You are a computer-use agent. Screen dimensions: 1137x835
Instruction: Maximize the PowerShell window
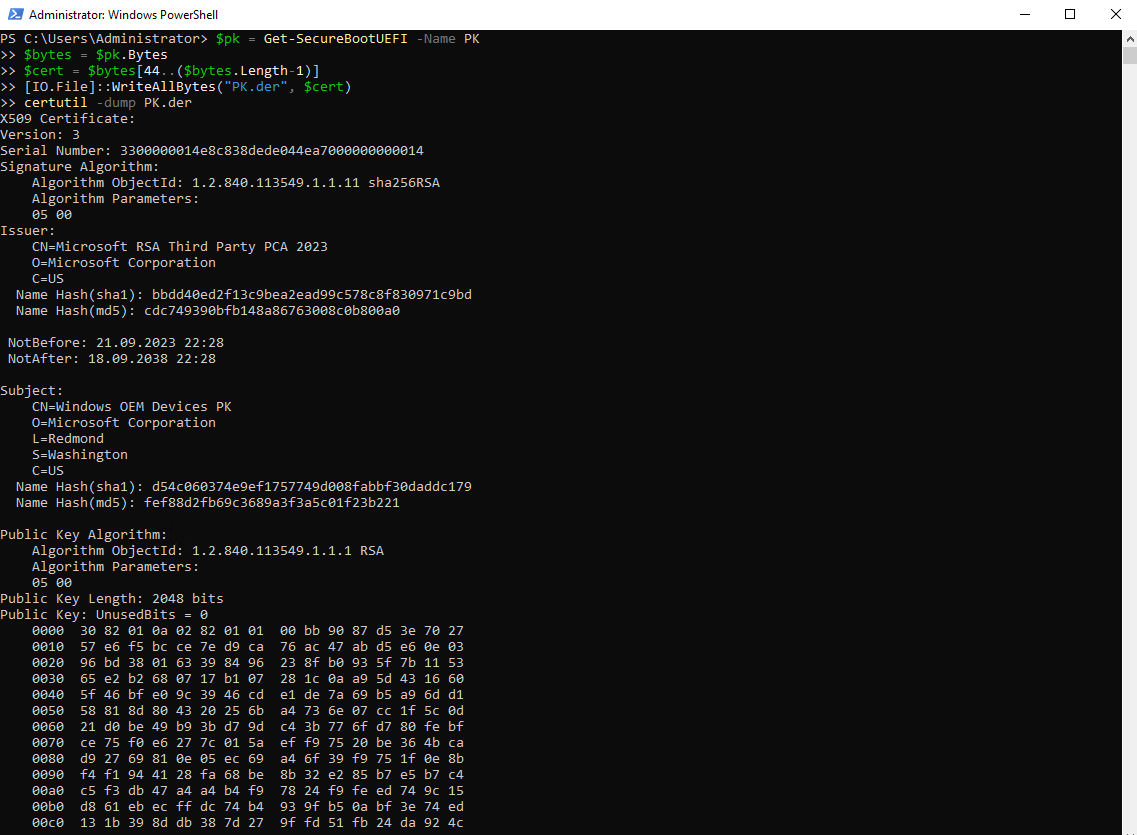click(x=1070, y=14)
